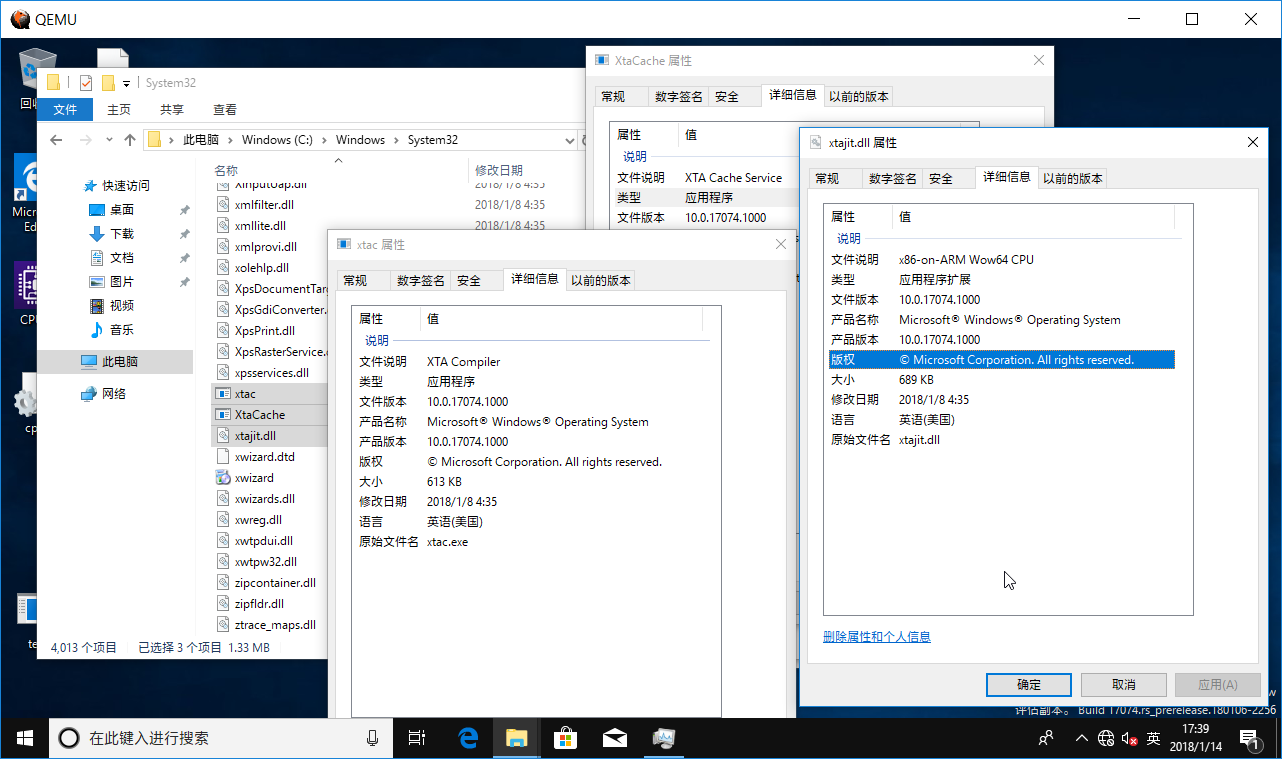The image size is (1282, 759).
Task: Show hidden tray icons with the up chevron
Action: click(1081, 737)
